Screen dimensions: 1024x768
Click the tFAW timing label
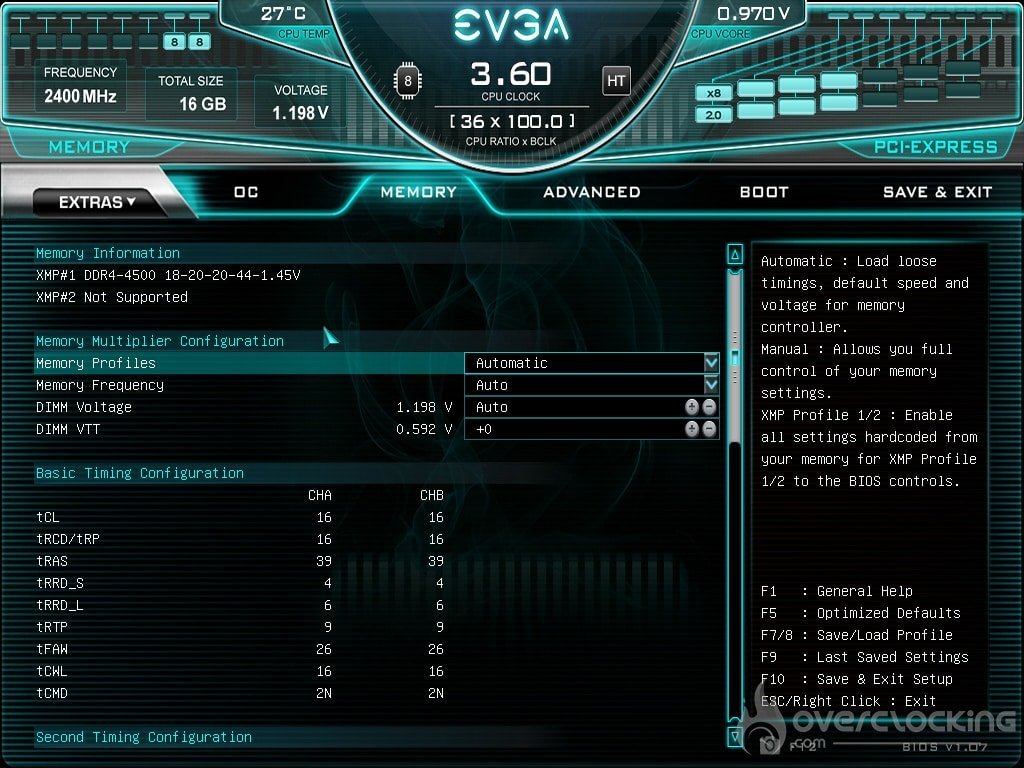click(x=52, y=649)
